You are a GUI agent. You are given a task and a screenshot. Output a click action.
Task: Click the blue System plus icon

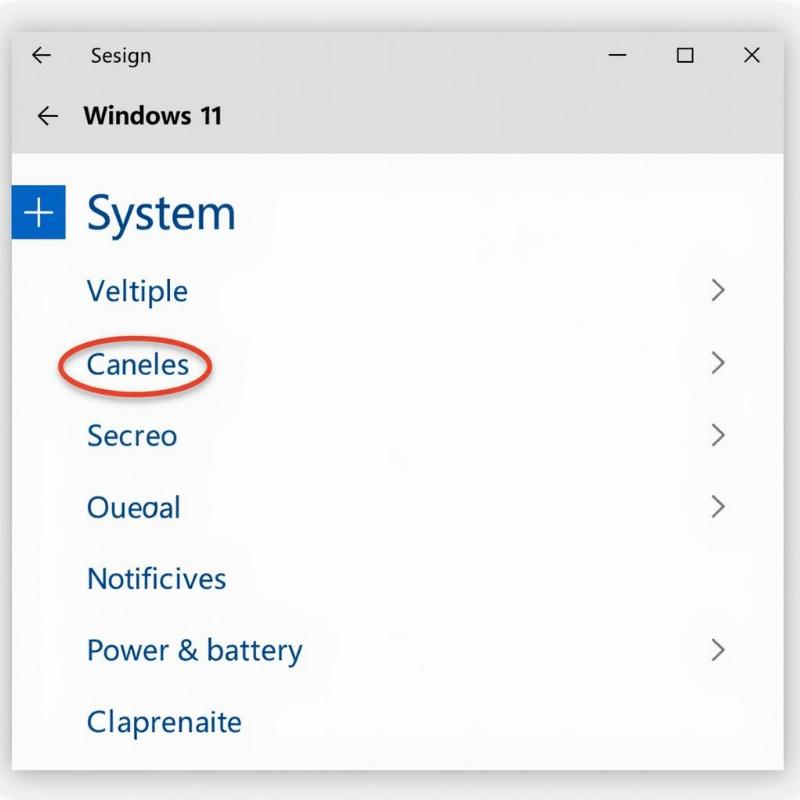(38, 210)
